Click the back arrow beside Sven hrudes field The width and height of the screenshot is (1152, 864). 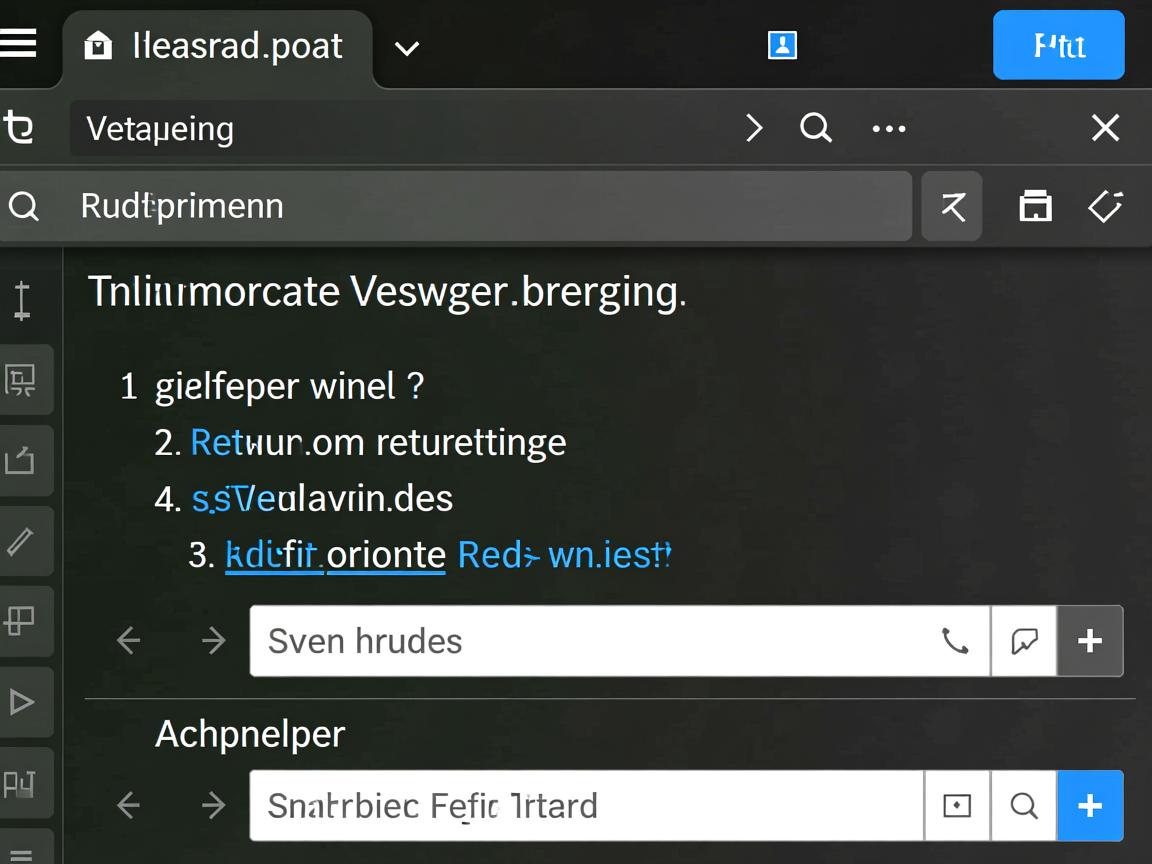point(128,641)
